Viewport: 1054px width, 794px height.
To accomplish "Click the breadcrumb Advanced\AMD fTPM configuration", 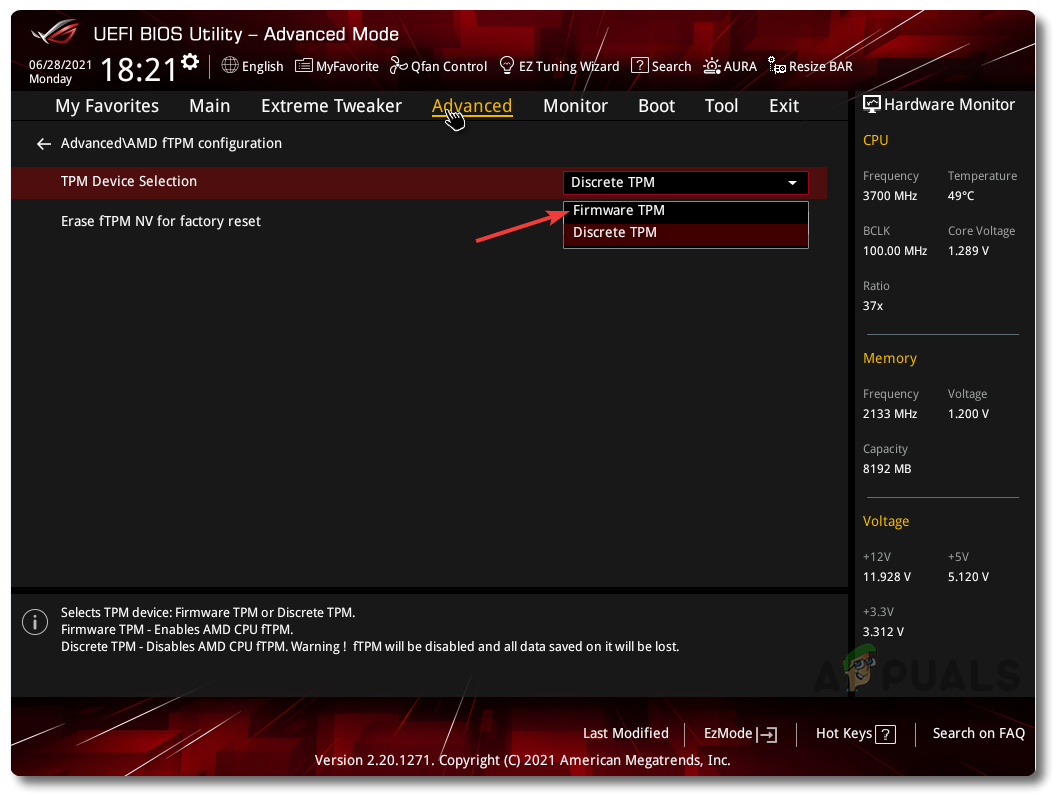I will click(171, 143).
